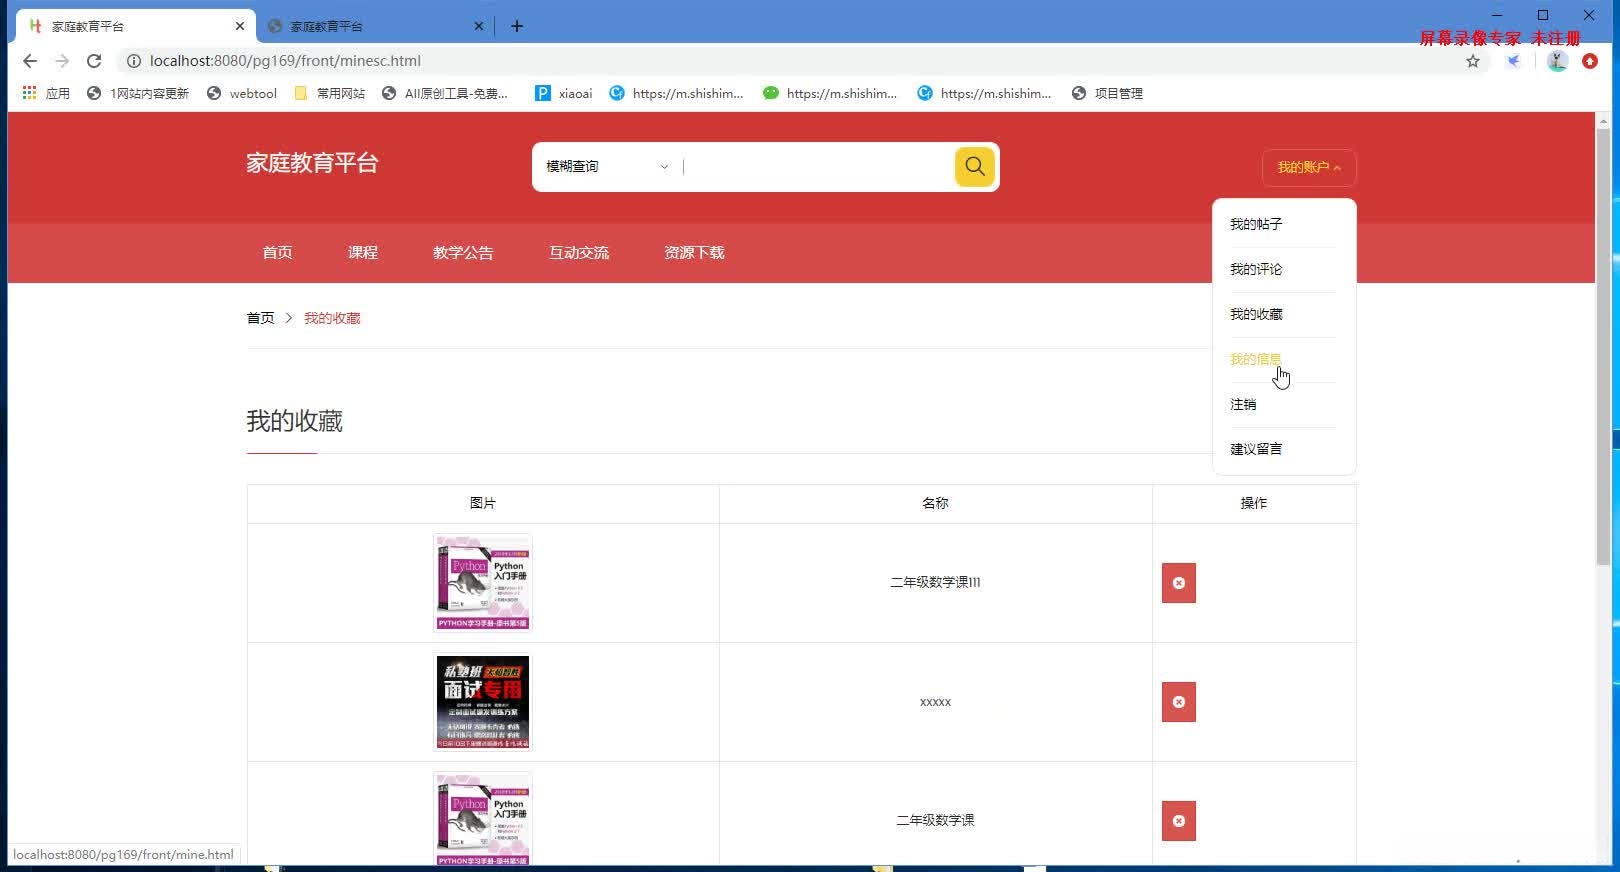Go to 首页 in the navigation bar
The width and height of the screenshot is (1620, 872).
pos(277,252)
